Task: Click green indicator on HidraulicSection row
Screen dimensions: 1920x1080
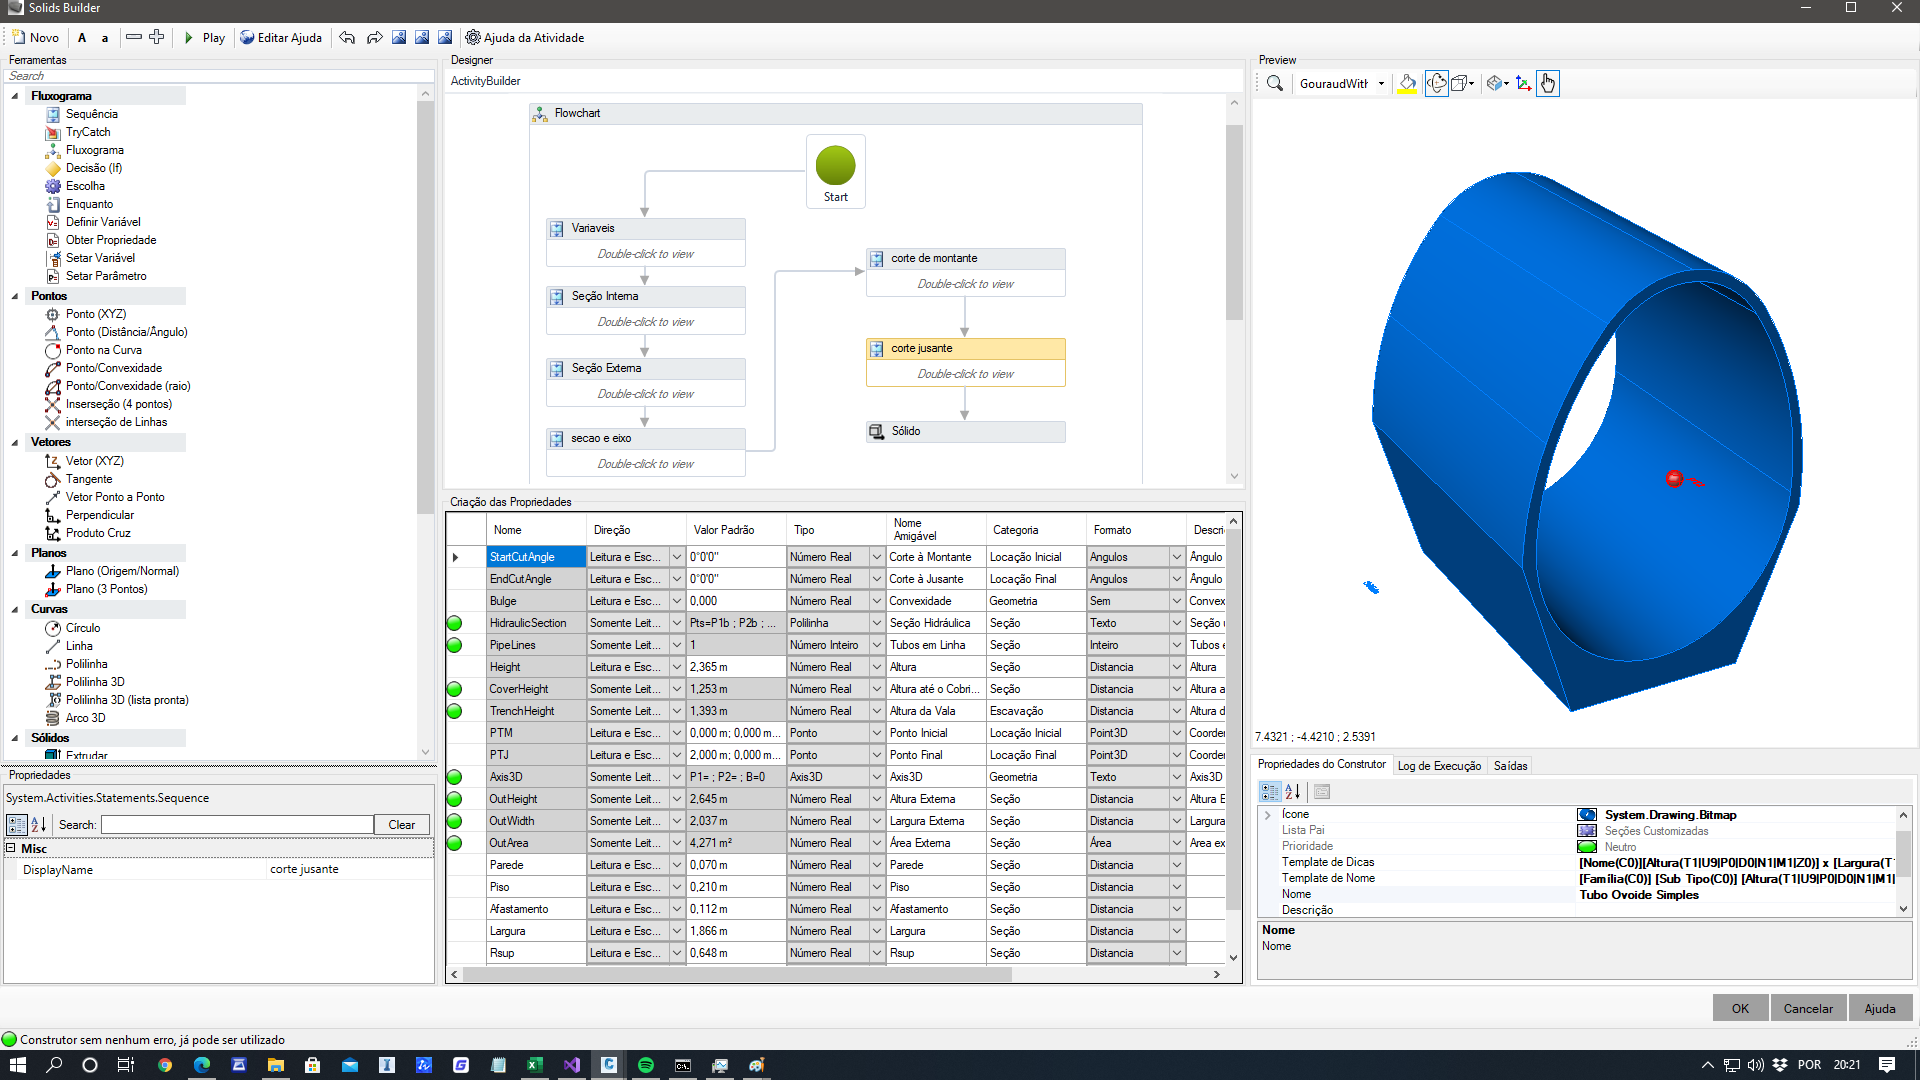Action: click(x=454, y=623)
